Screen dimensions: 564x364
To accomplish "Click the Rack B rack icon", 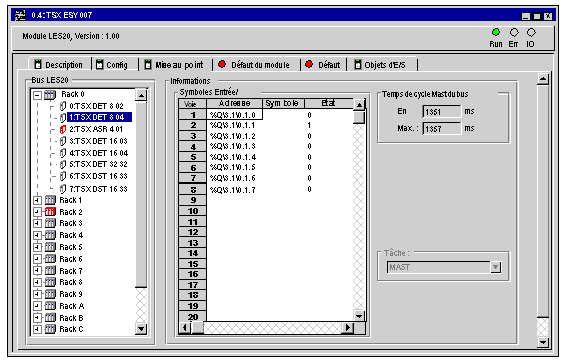I will [x=50, y=318].
